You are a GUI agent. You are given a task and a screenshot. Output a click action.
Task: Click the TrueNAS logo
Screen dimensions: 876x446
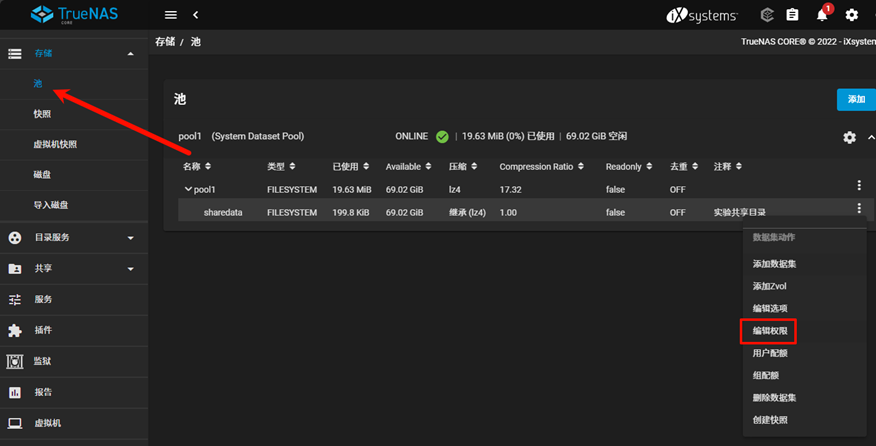72,15
